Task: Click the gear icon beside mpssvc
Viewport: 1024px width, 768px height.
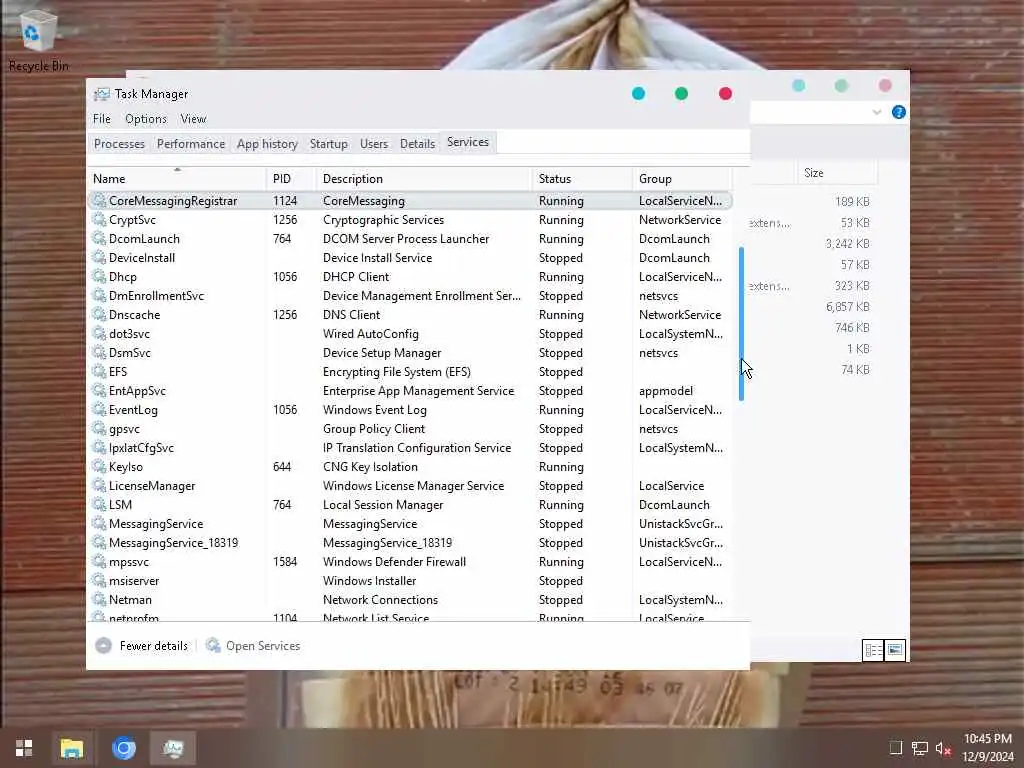Action: click(x=99, y=561)
